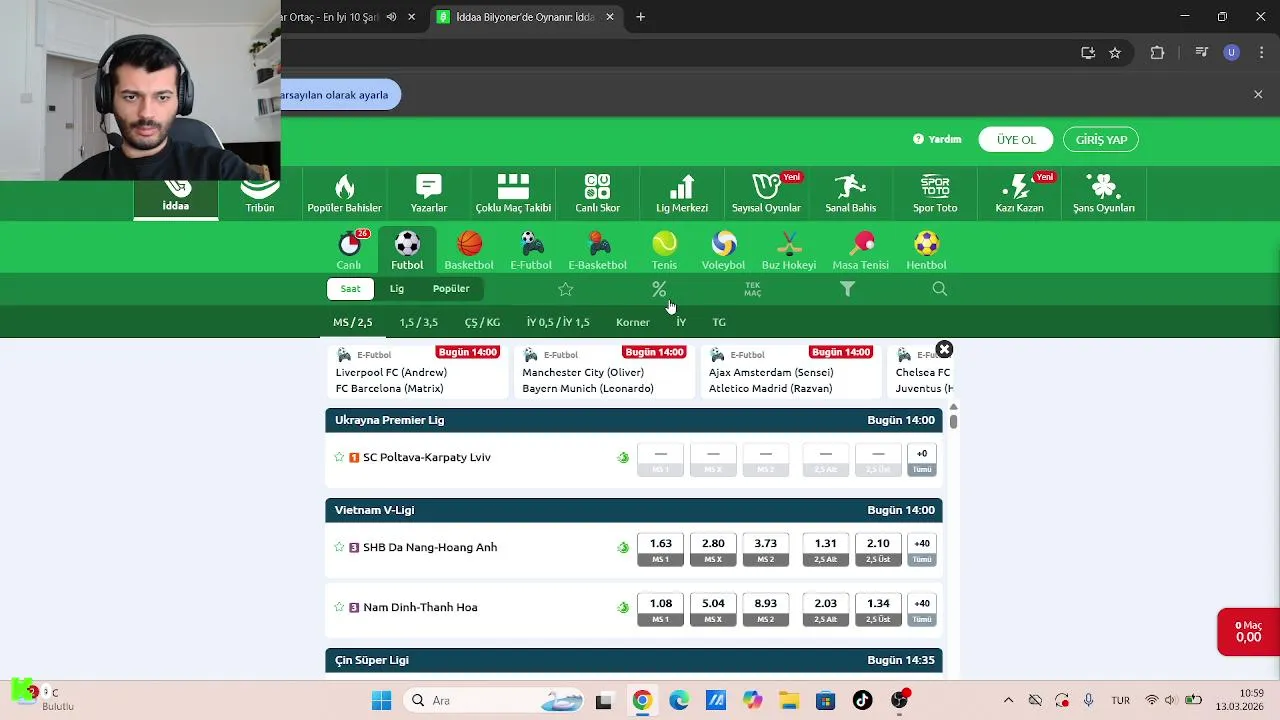Switch to the Korner market tab

(633, 322)
